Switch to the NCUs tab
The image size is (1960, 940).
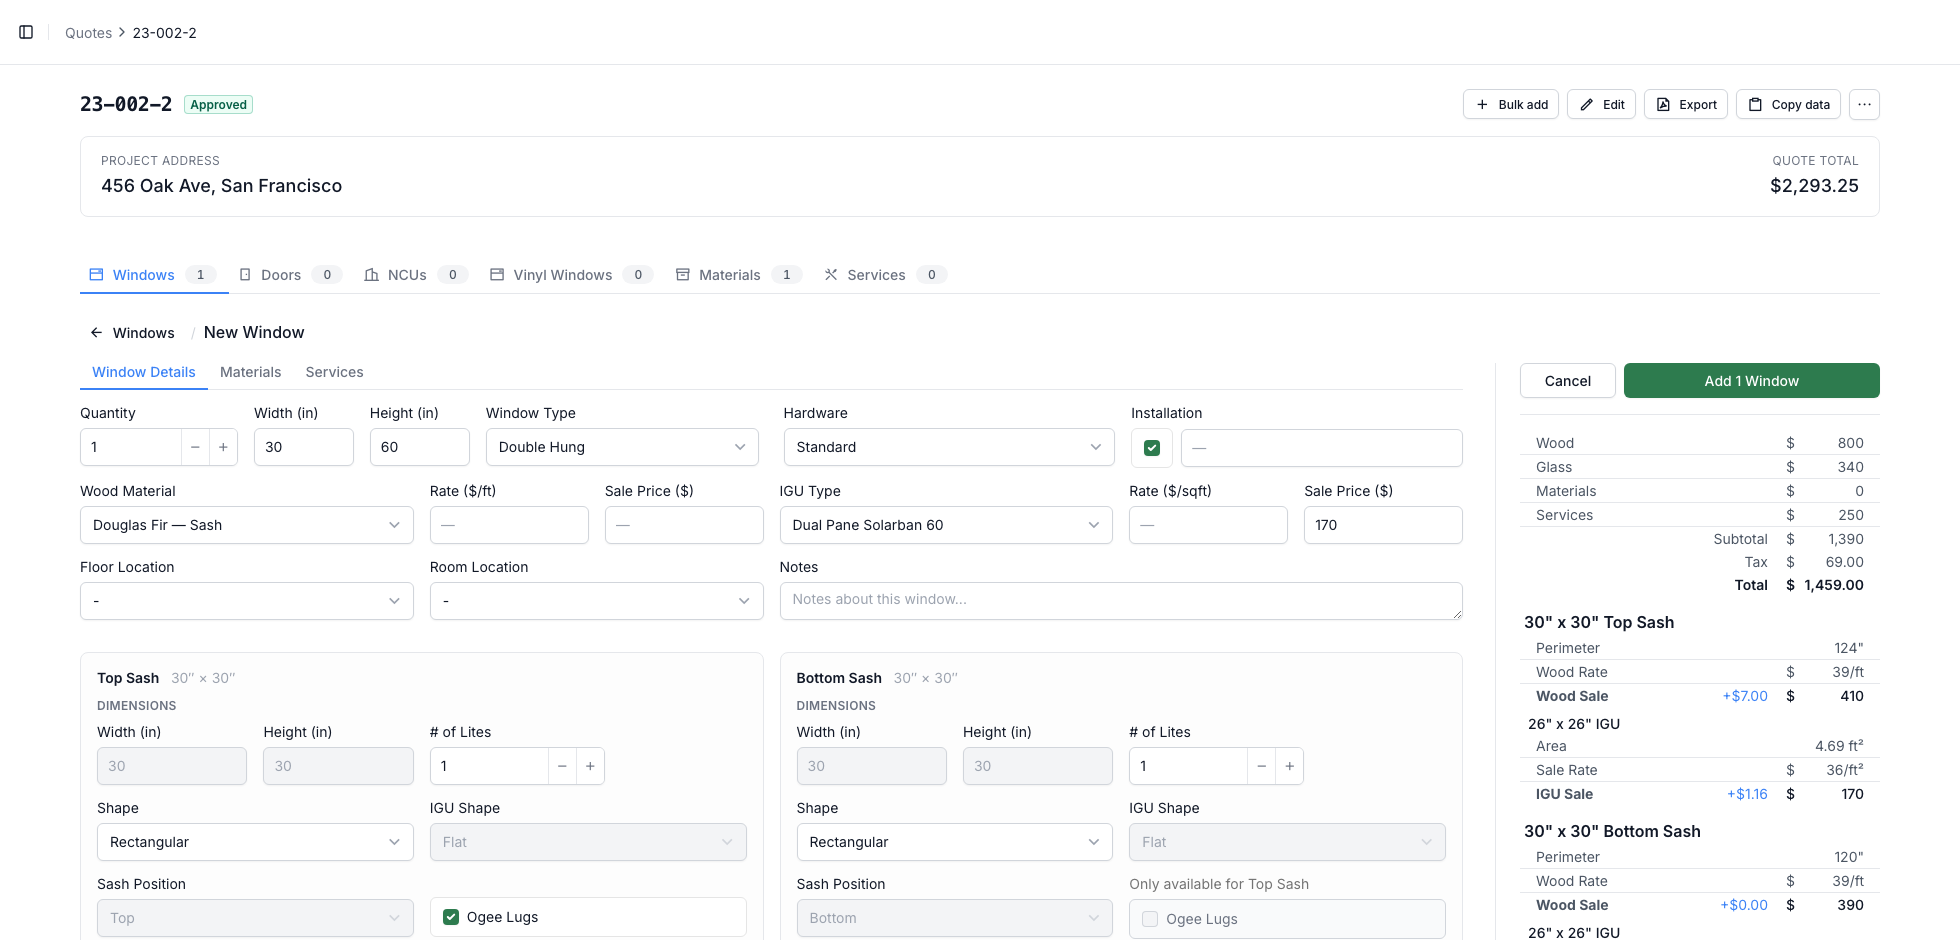pos(415,275)
